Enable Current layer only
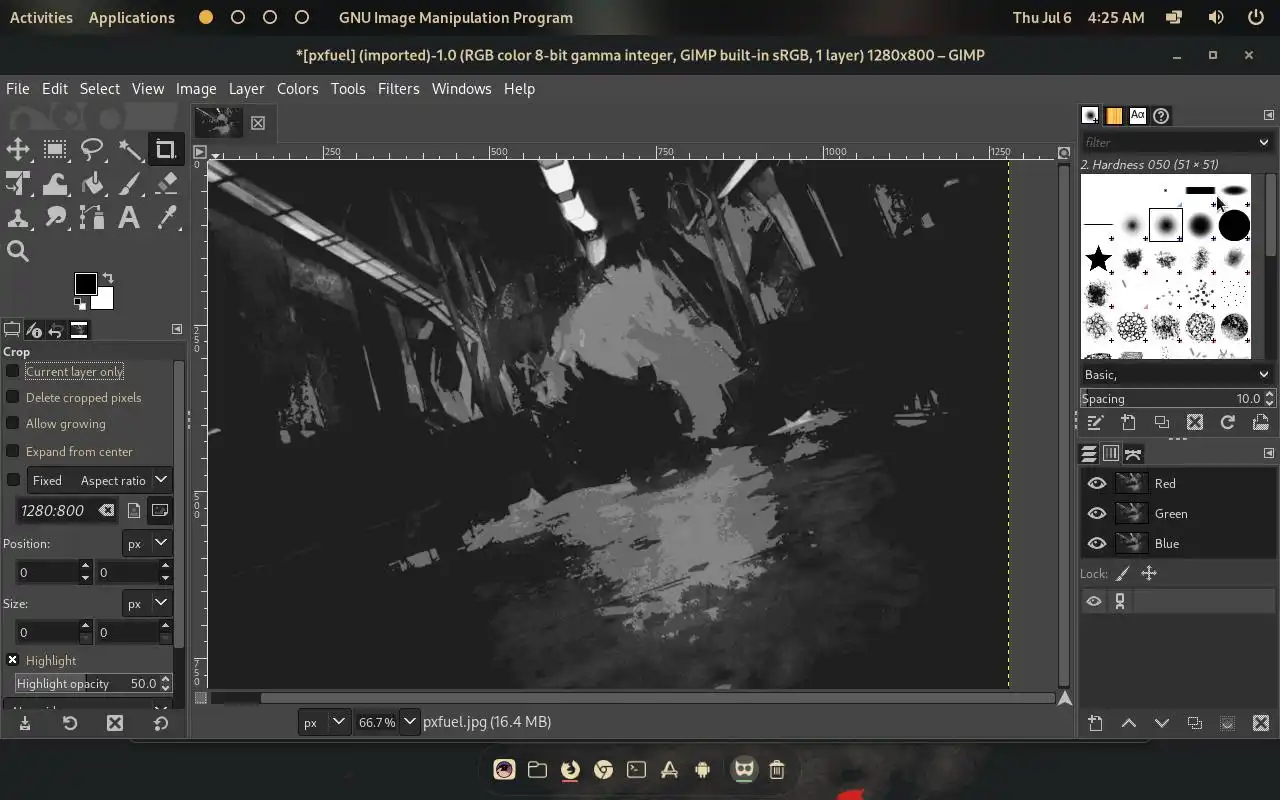The height and width of the screenshot is (800, 1280). [13, 371]
